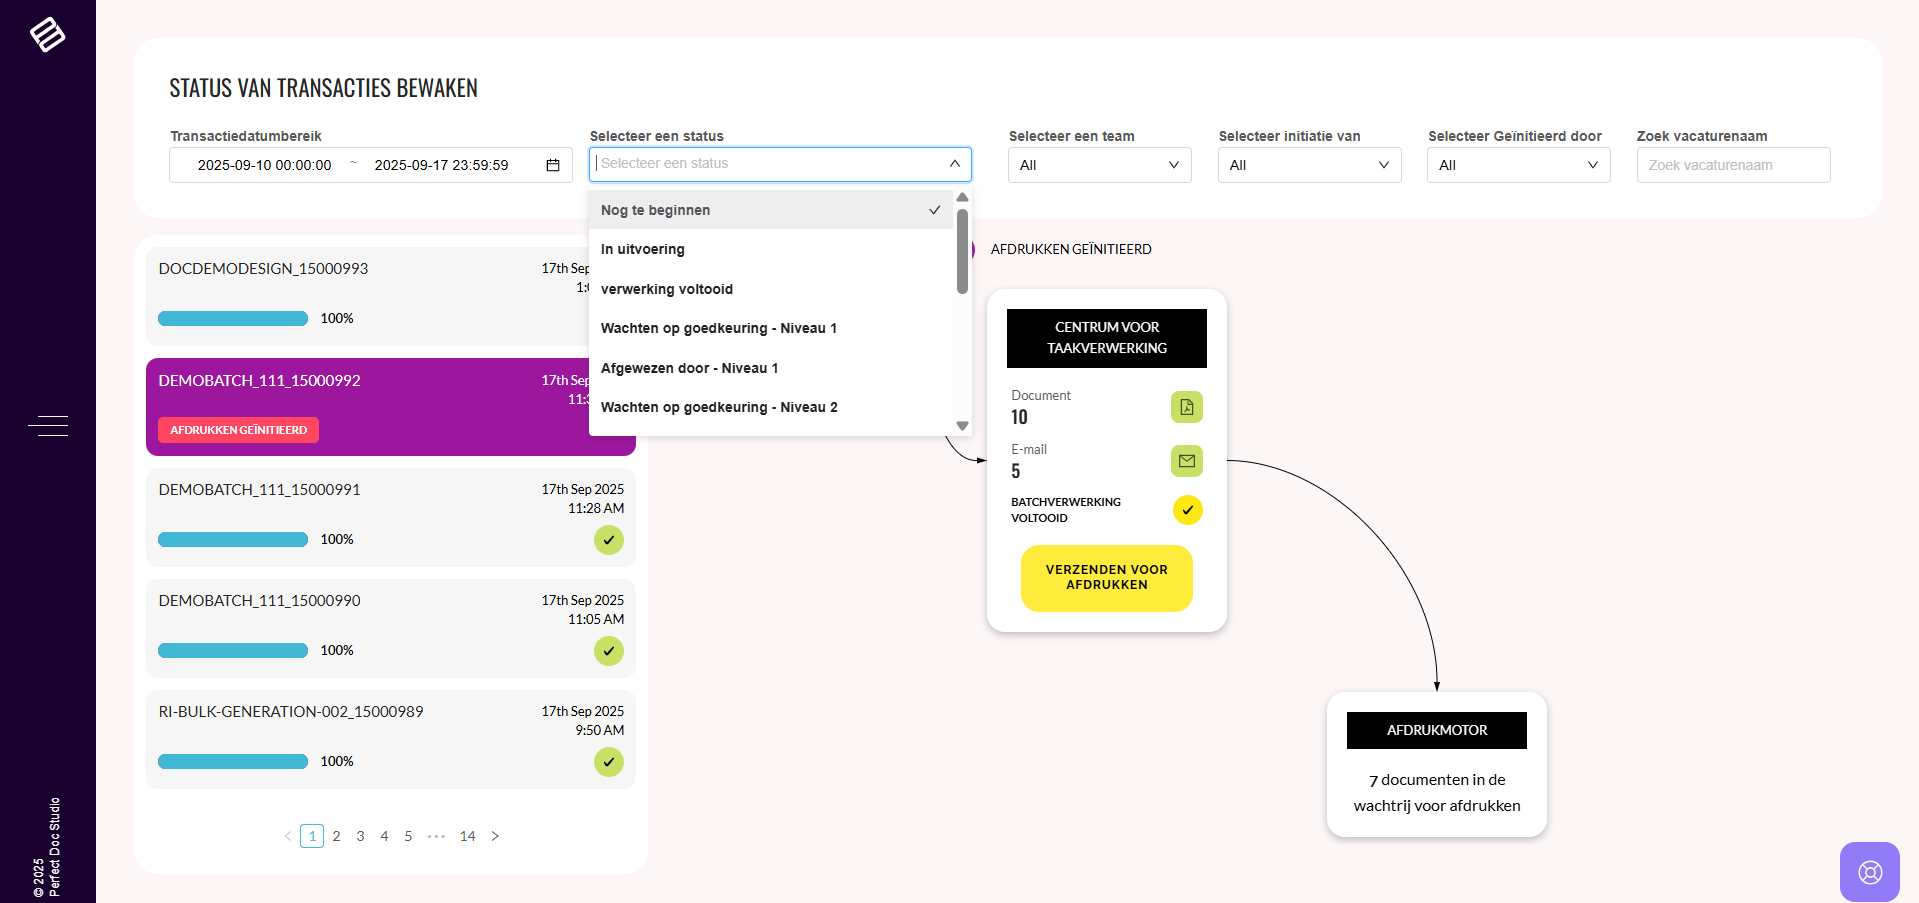
Task: Go to next page with arrow
Action: pyautogui.click(x=495, y=836)
